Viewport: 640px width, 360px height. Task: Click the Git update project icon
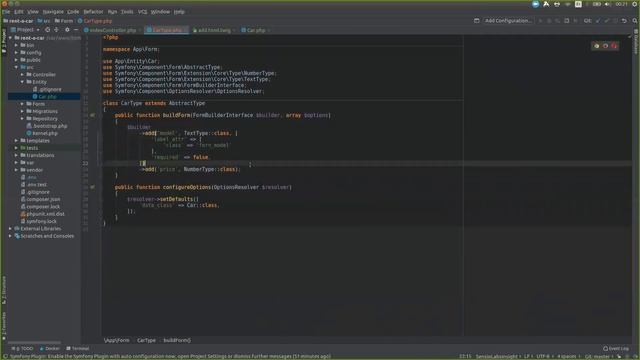(598, 20)
